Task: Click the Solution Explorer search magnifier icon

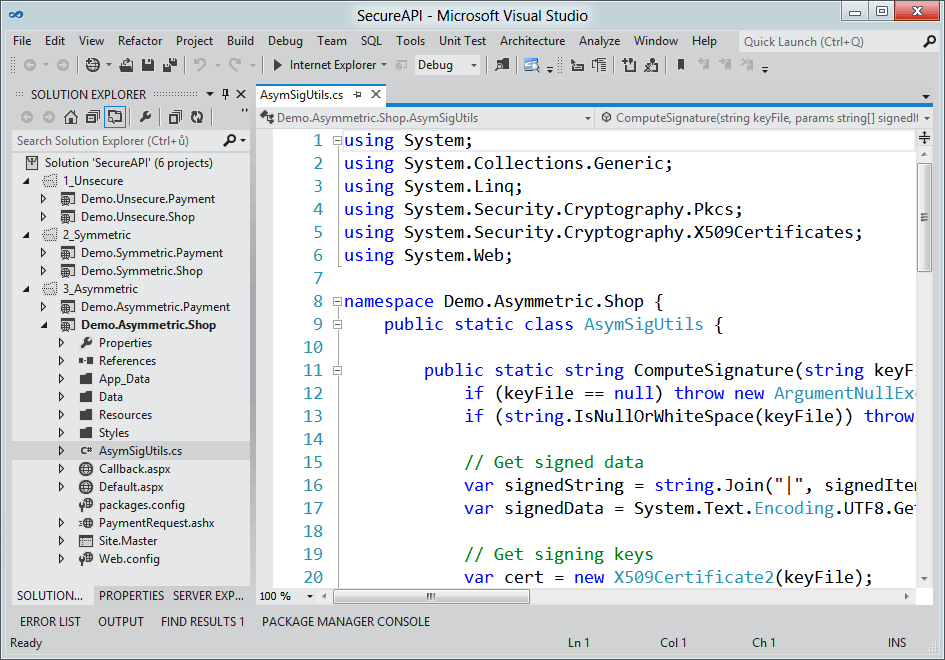Action: point(230,140)
